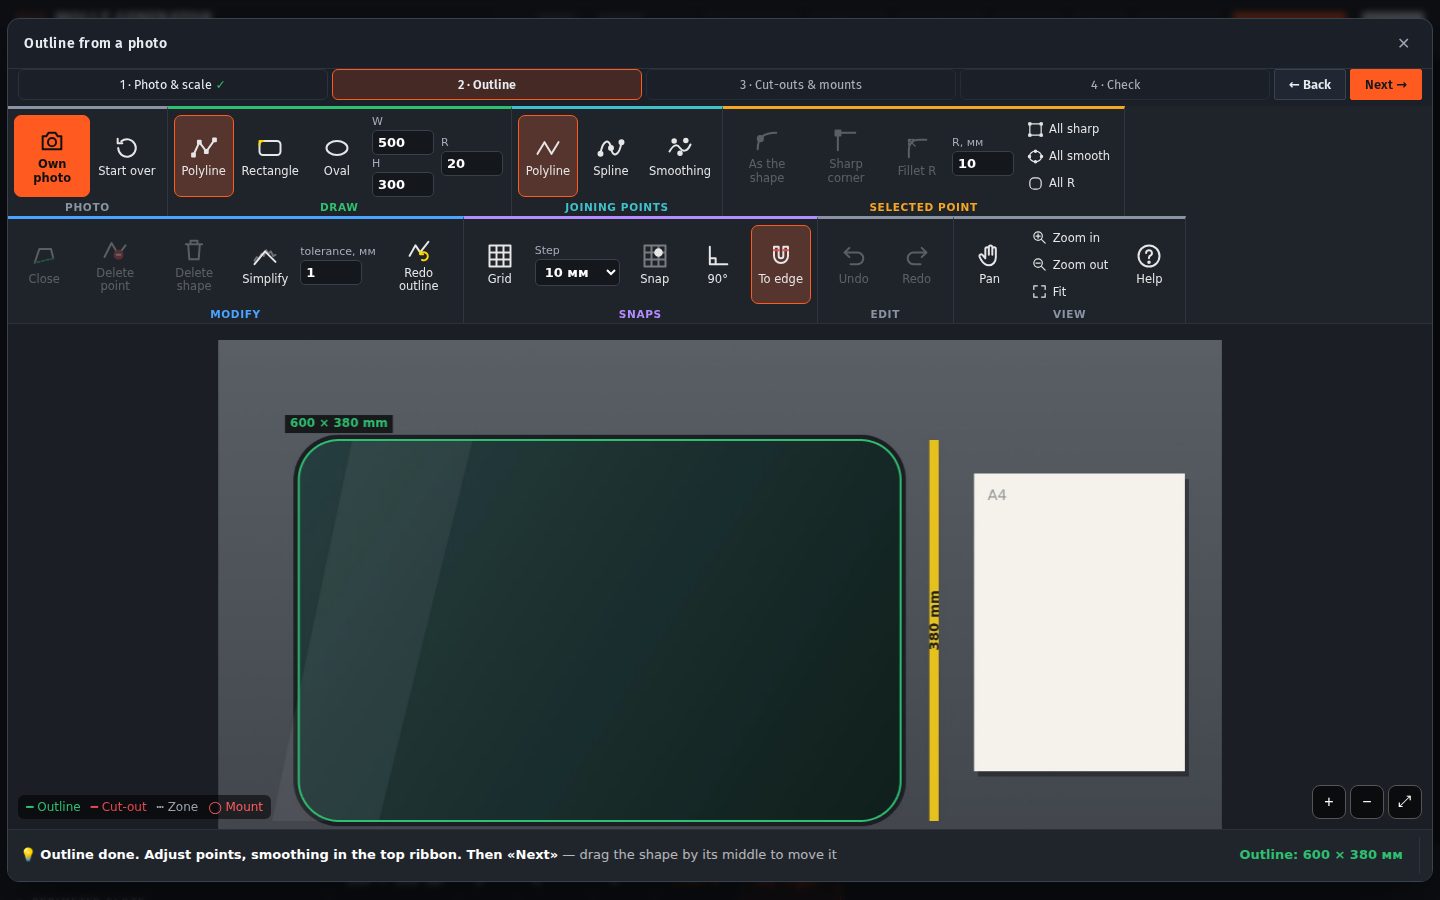Viewport: 1440px width, 900px height.
Task: Activate the Pan hand tool
Action: 989,265
